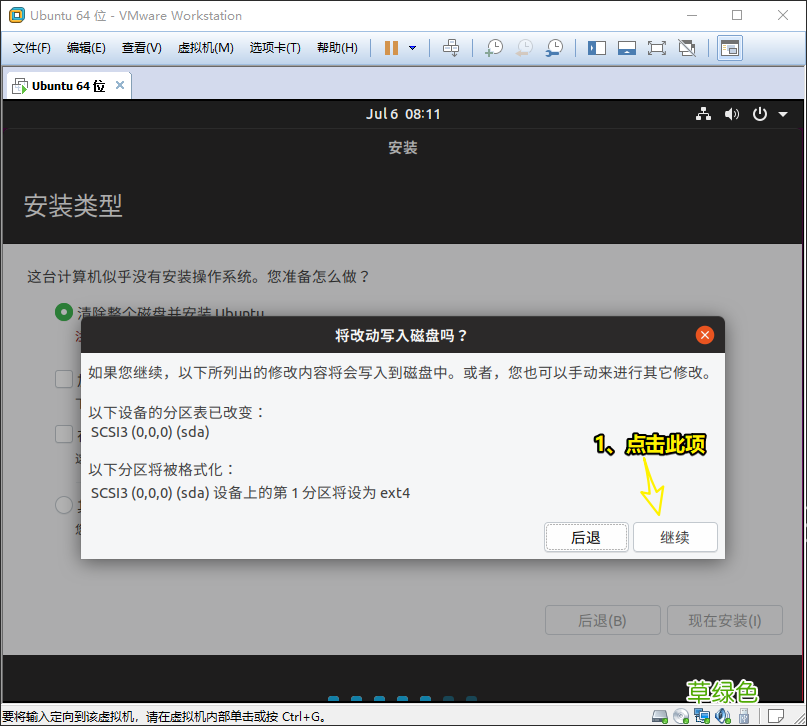The image size is (807, 726).
Task: Select the bottom radio button in installer
Action: coord(64,505)
